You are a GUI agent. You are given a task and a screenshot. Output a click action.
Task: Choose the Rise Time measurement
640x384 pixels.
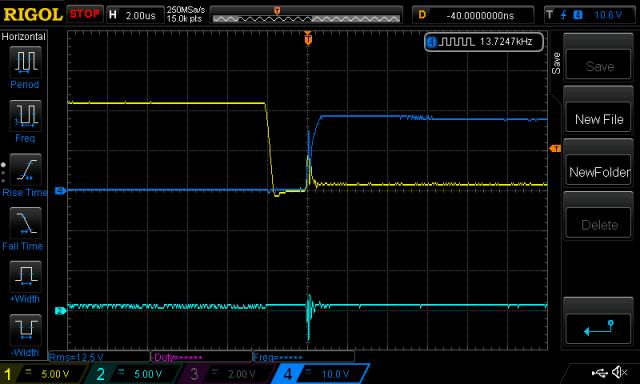point(25,169)
